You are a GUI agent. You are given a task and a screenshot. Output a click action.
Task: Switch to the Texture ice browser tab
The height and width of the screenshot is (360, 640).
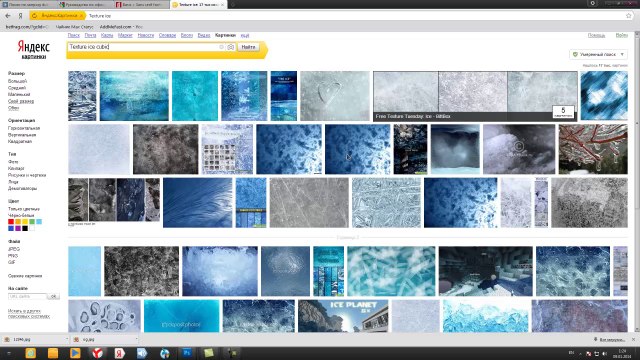pos(198,4)
